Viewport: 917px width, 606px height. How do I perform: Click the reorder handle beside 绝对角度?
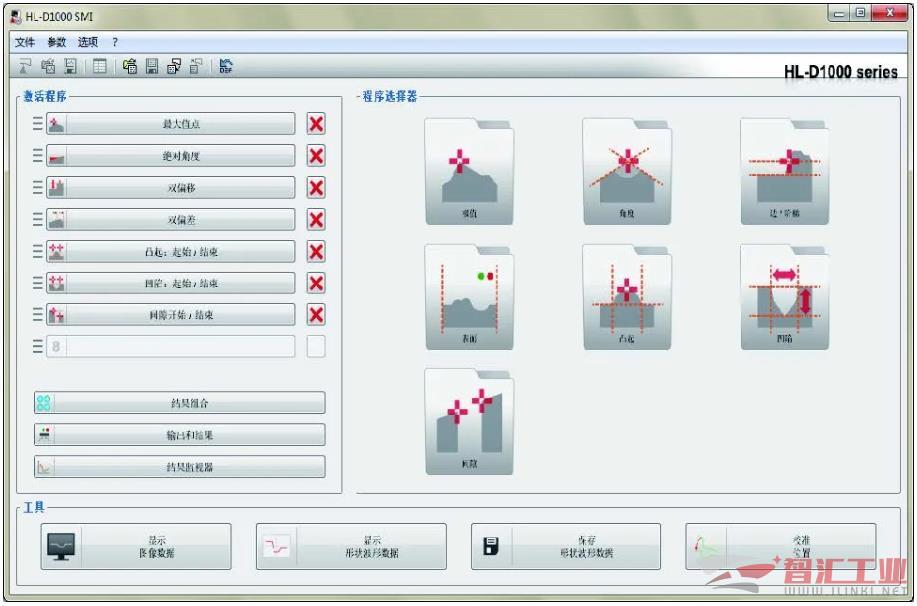(x=37, y=156)
